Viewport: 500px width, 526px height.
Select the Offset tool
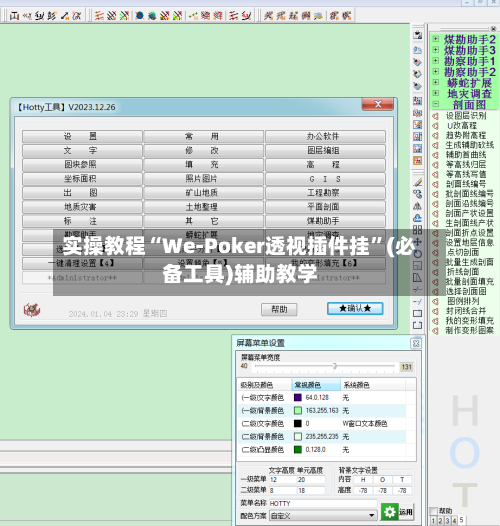click(x=418, y=218)
